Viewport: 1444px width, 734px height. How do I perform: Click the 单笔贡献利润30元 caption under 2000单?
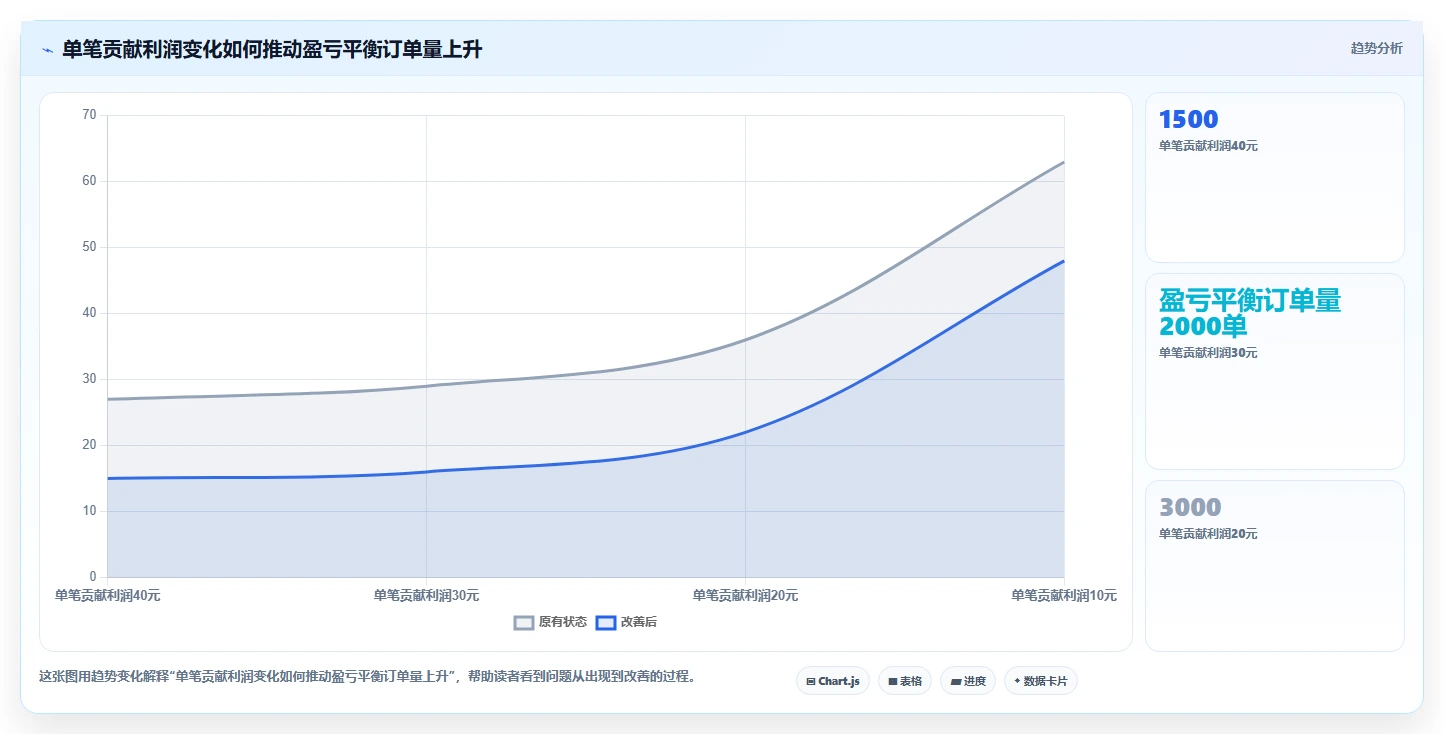(x=1208, y=353)
